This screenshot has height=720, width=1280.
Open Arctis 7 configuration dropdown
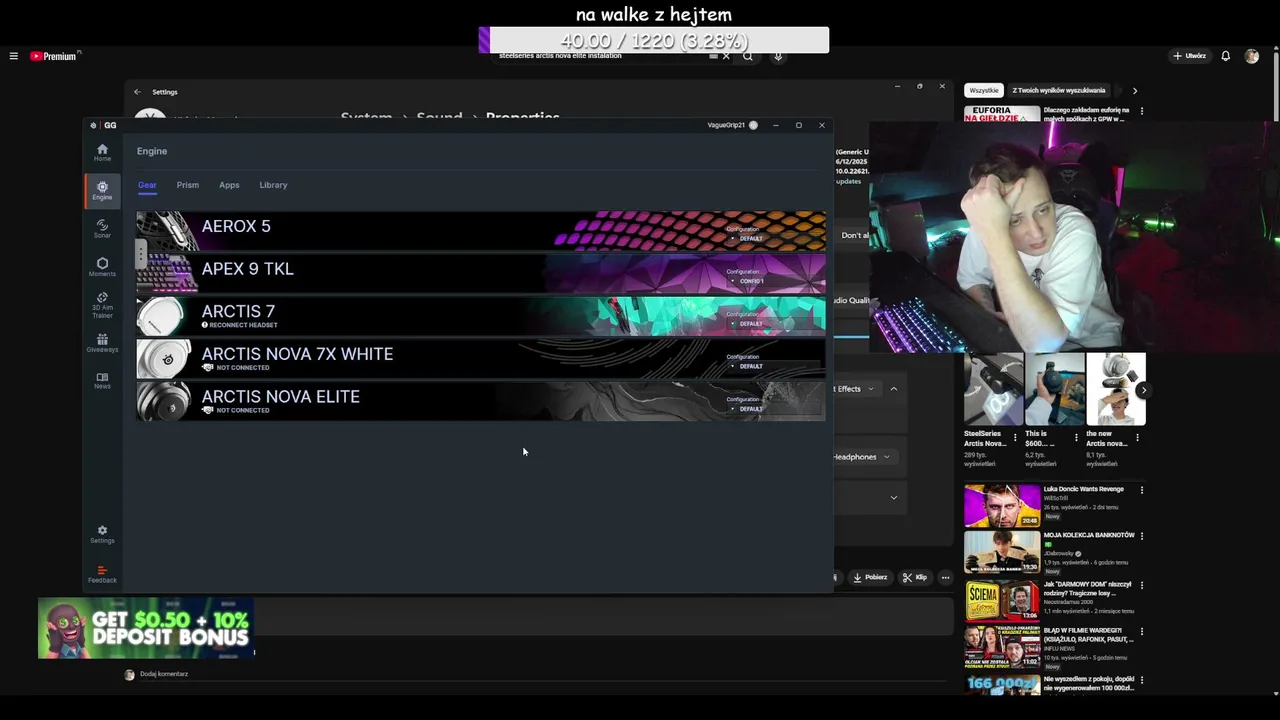click(772, 323)
